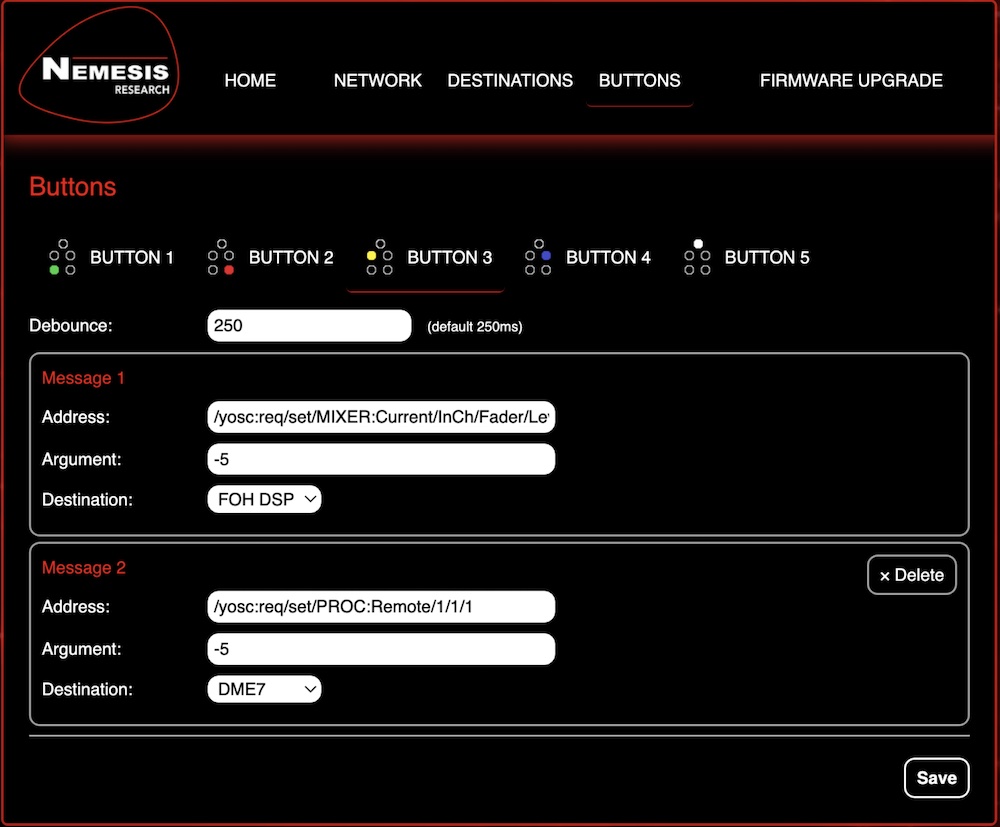The width and height of the screenshot is (1000, 827).
Task: Click the blue LED indicator on Button 4
Action: click(548, 256)
